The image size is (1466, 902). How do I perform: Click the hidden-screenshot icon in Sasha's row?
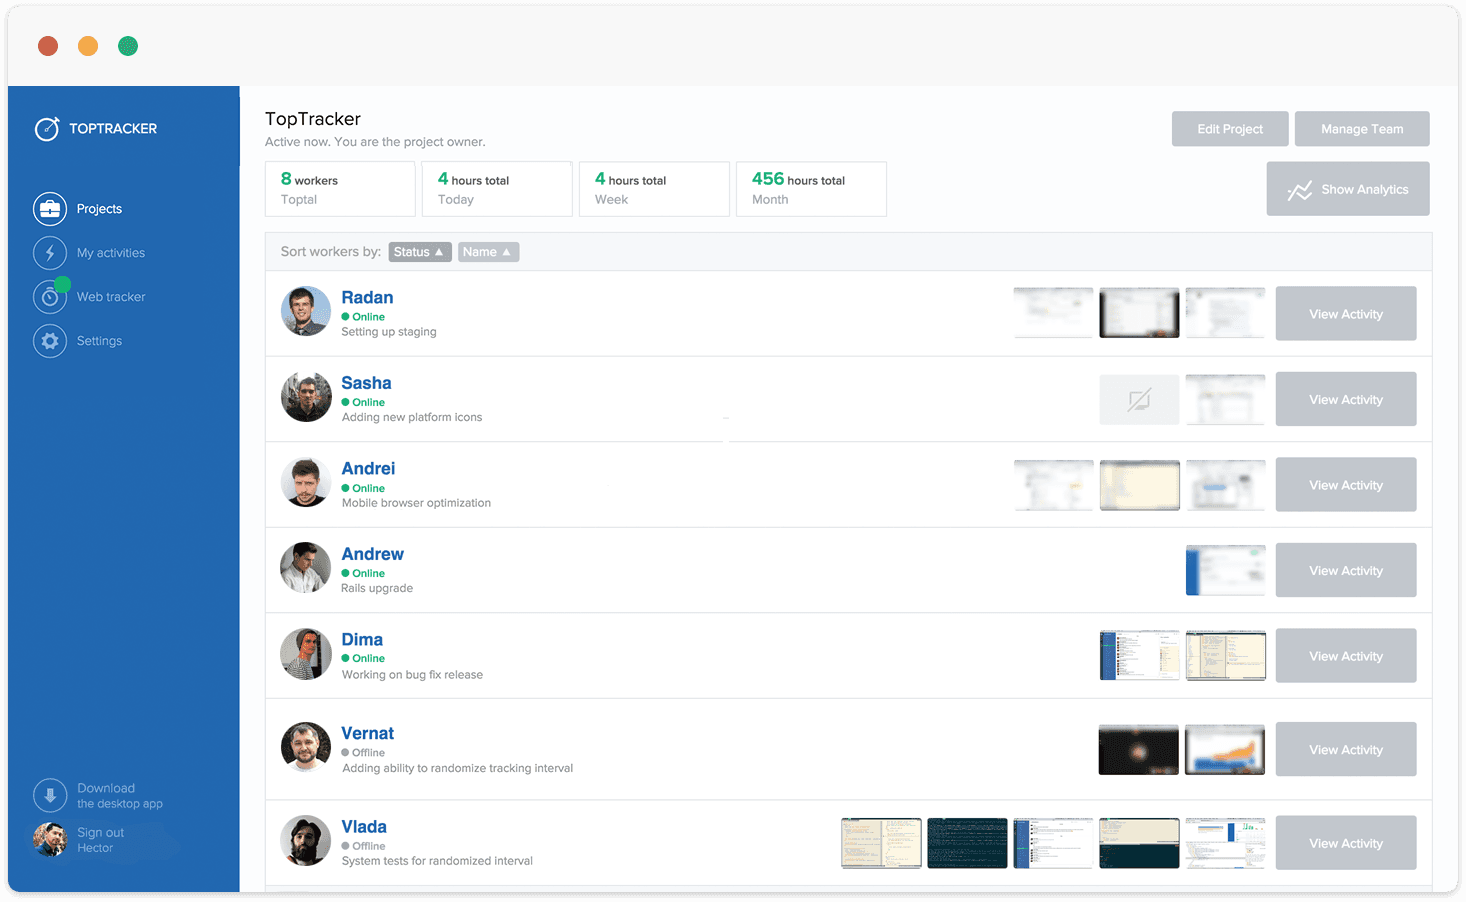(x=1139, y=399)
